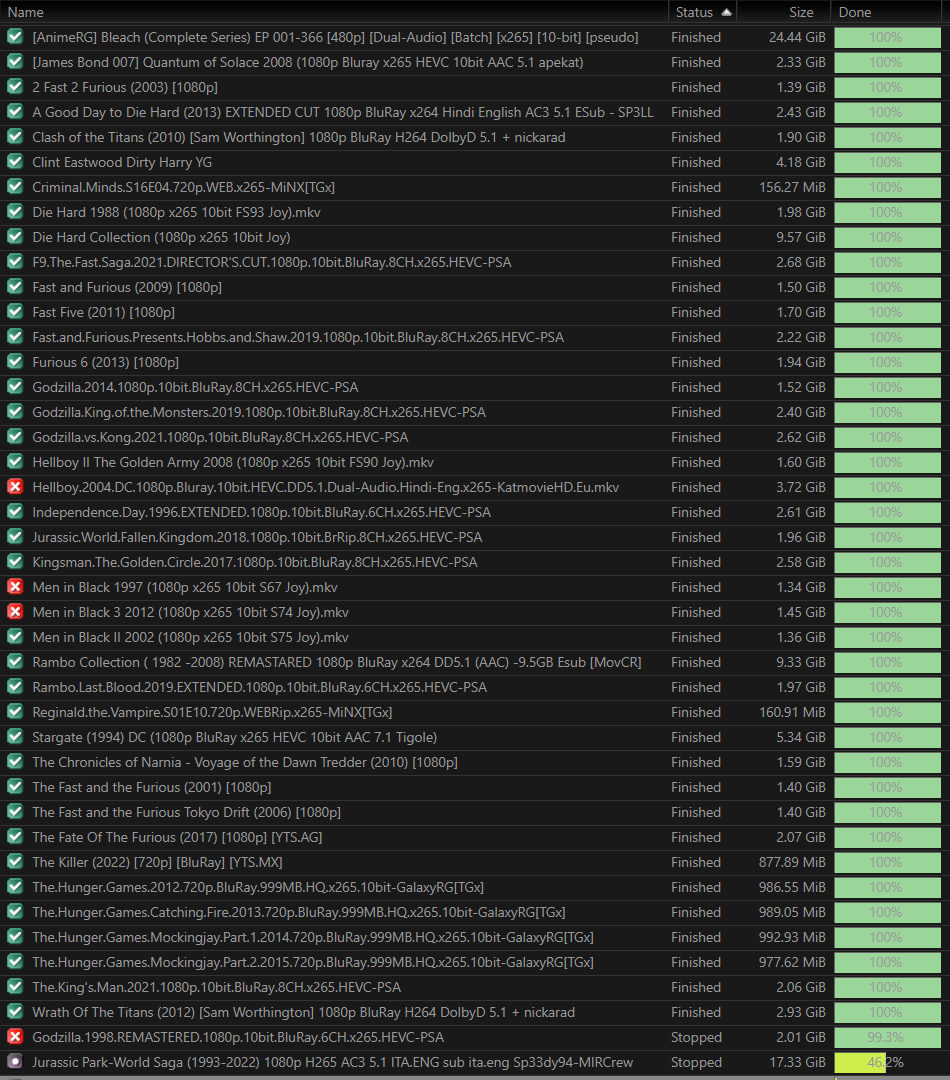This screenshot has width=950, height=1080.
Task: Select Kingsman.The.Golden.Circle.2017 torrent
Action: (x=255, y=562)
